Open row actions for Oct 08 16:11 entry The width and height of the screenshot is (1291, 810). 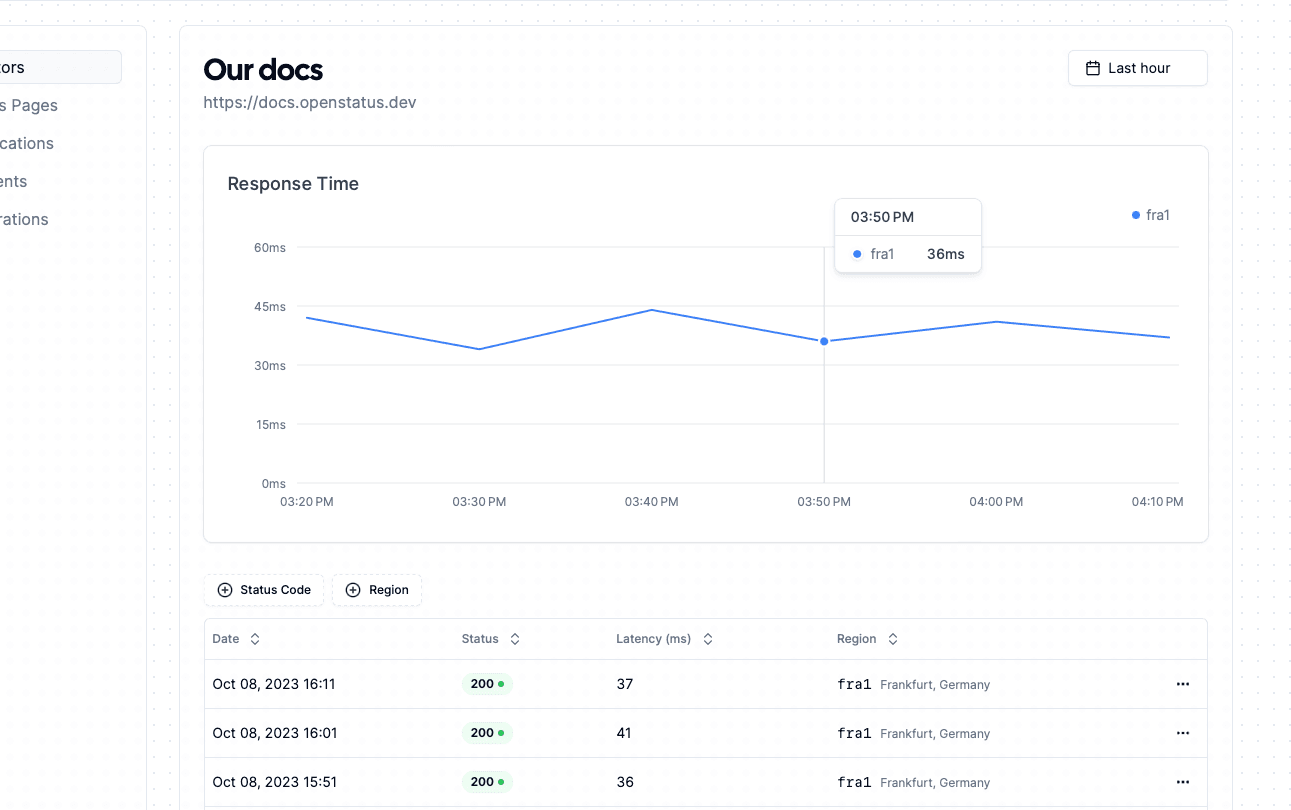click(x=1183, y=684)
